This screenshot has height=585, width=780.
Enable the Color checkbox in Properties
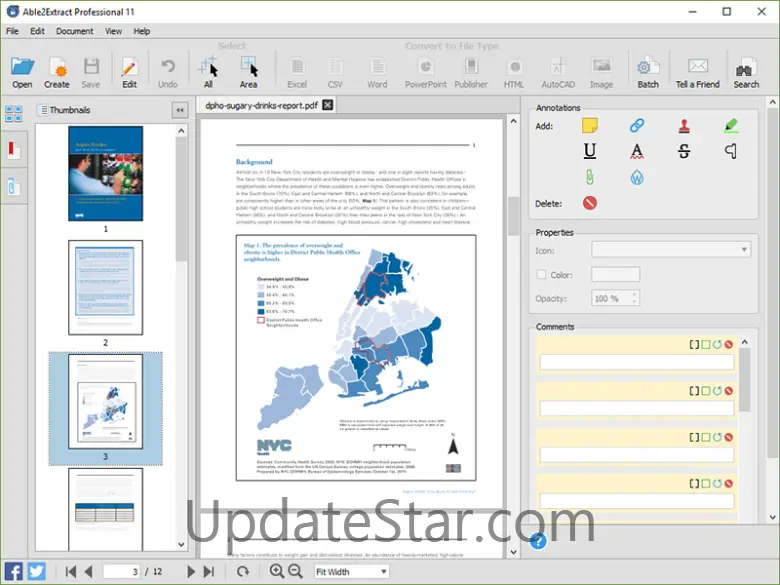541,275
